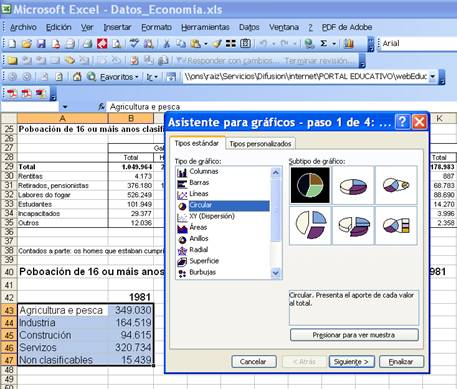This screenshot has width=457, height=389.
Task: Select the Format Painter brush icon
Action: (217, 44)
